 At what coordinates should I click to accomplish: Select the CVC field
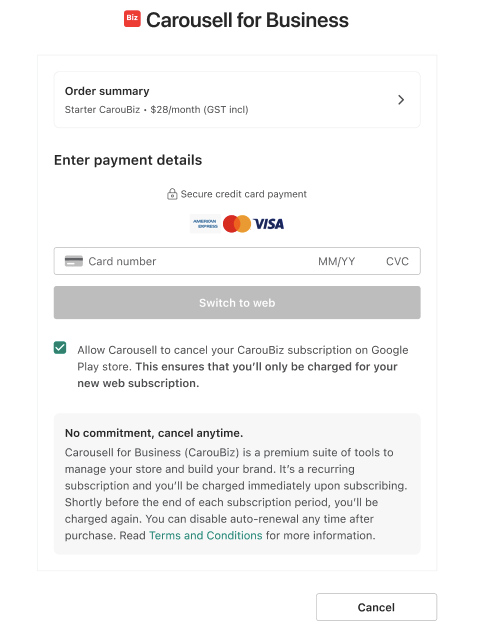coord(397,261)
